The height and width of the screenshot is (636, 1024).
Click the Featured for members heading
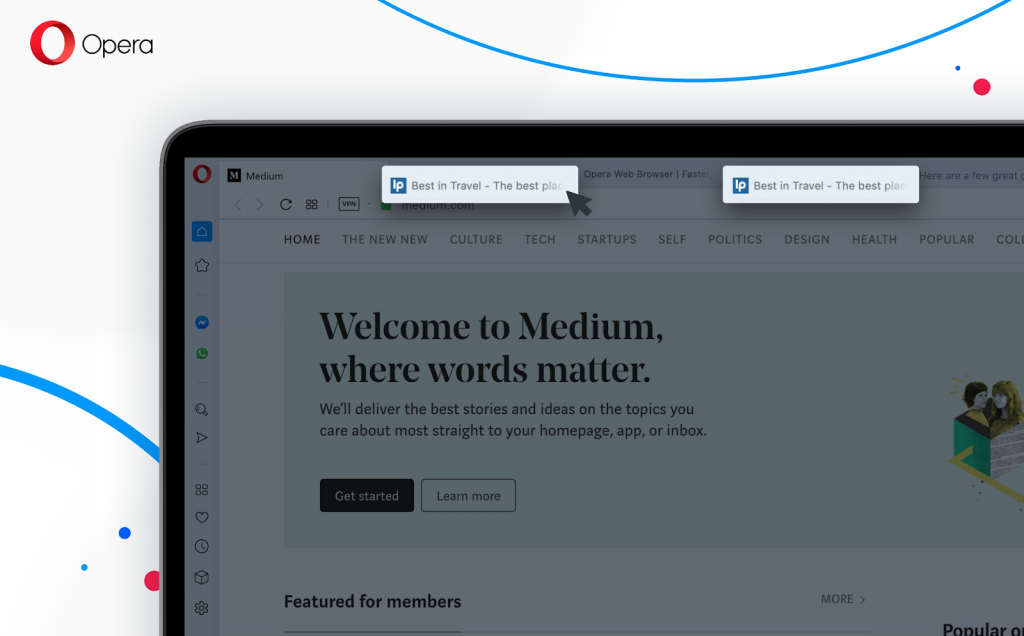[372, 601]
